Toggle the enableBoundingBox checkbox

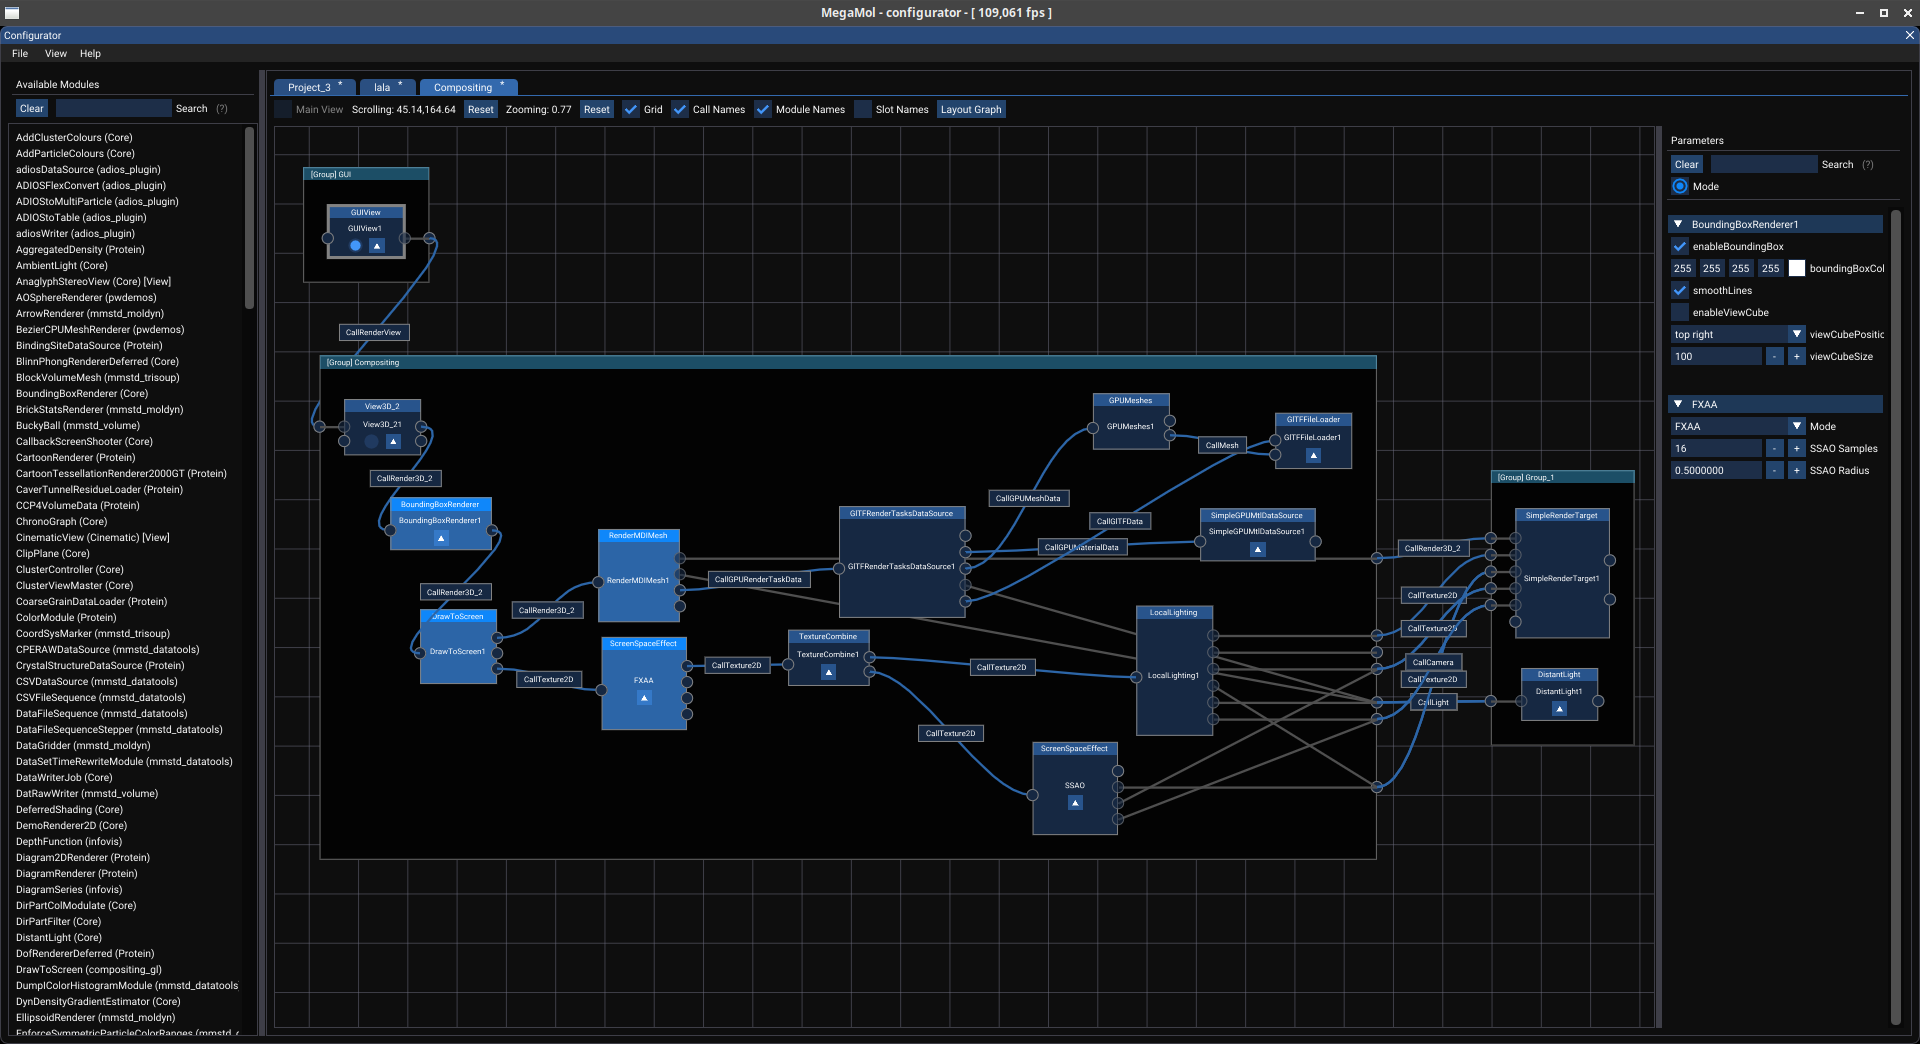(1680, 247)
